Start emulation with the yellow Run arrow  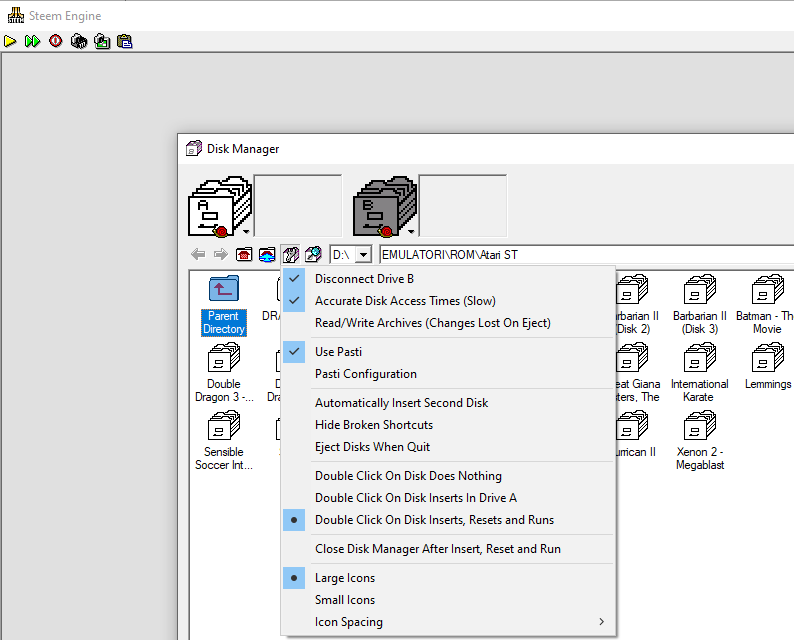pos(10,41)
